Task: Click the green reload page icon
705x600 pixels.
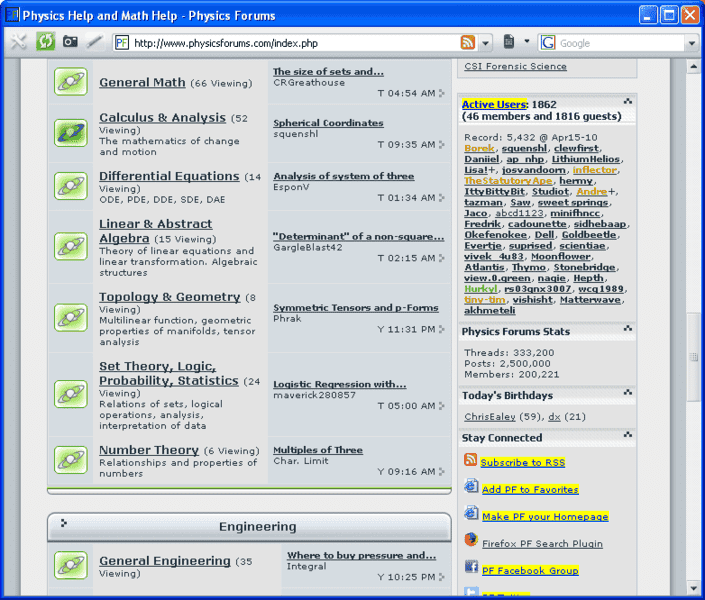Action: pyautogui.click(x=45, y=42)
